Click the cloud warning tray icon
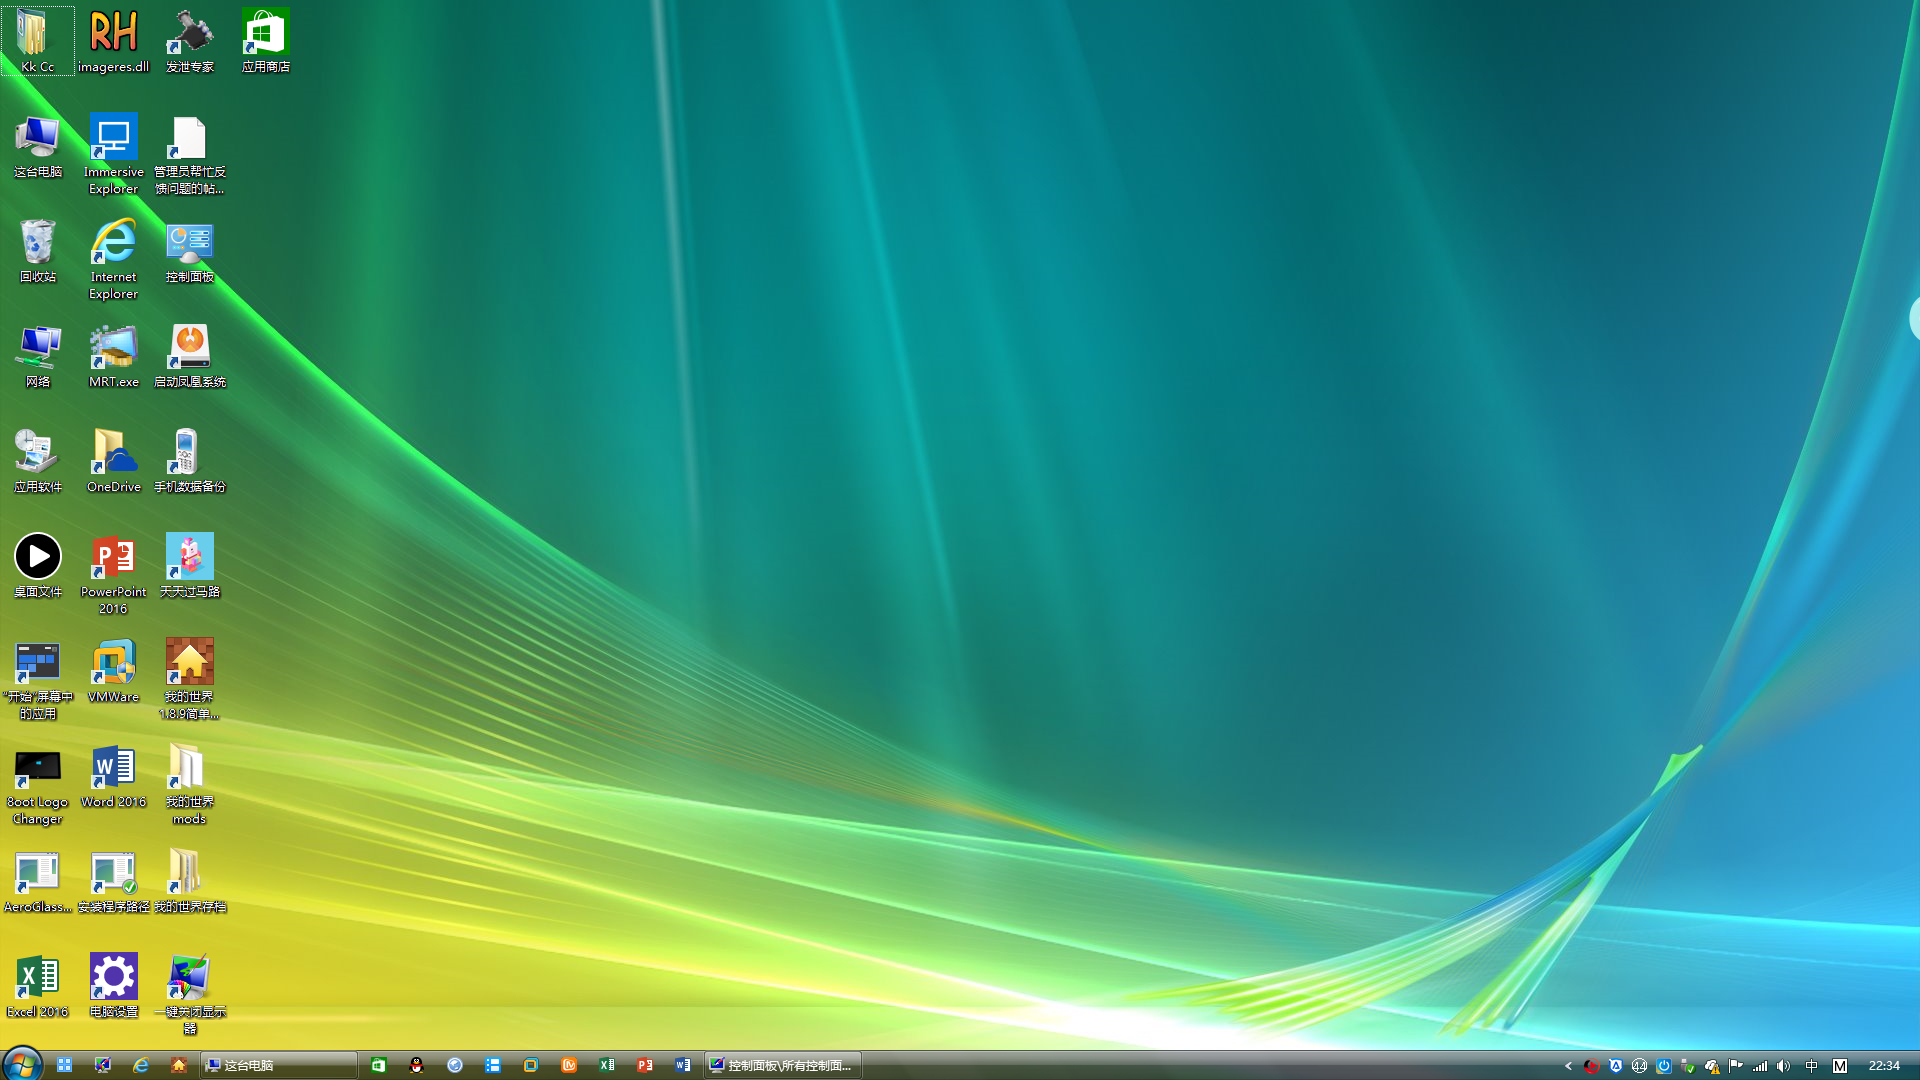 click(1712, 1066)
